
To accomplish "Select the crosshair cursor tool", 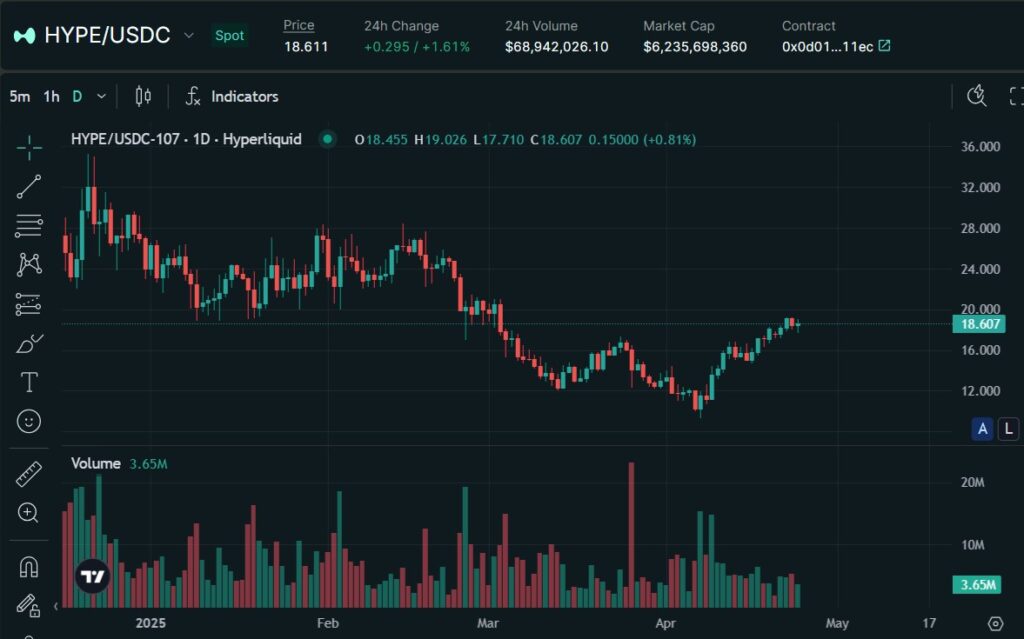I will point(29,148).
